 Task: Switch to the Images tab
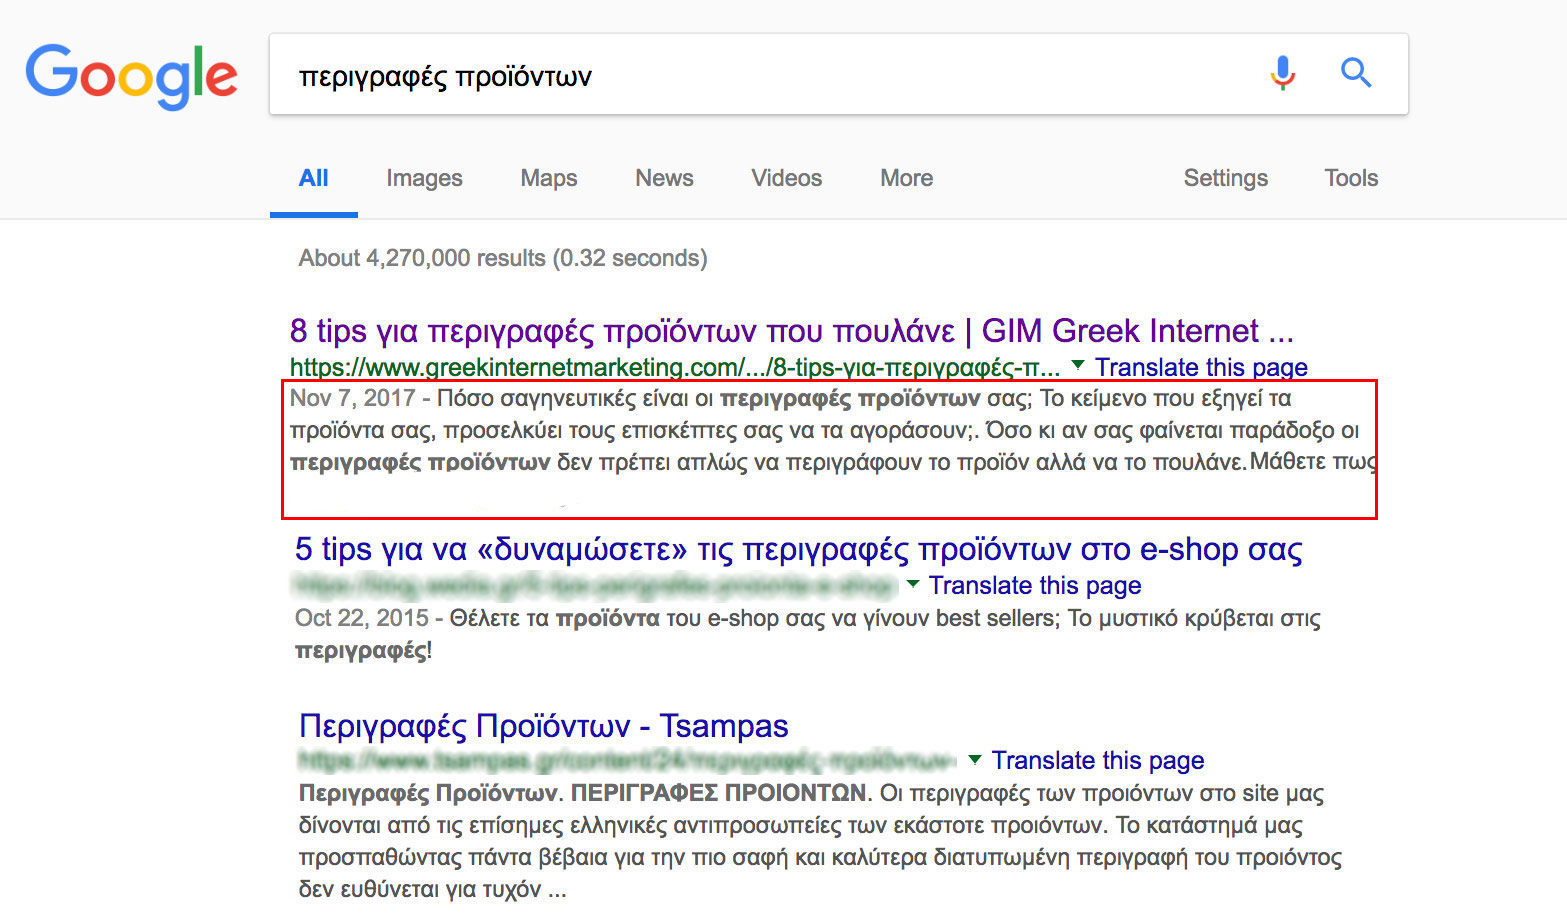[425, 178]
